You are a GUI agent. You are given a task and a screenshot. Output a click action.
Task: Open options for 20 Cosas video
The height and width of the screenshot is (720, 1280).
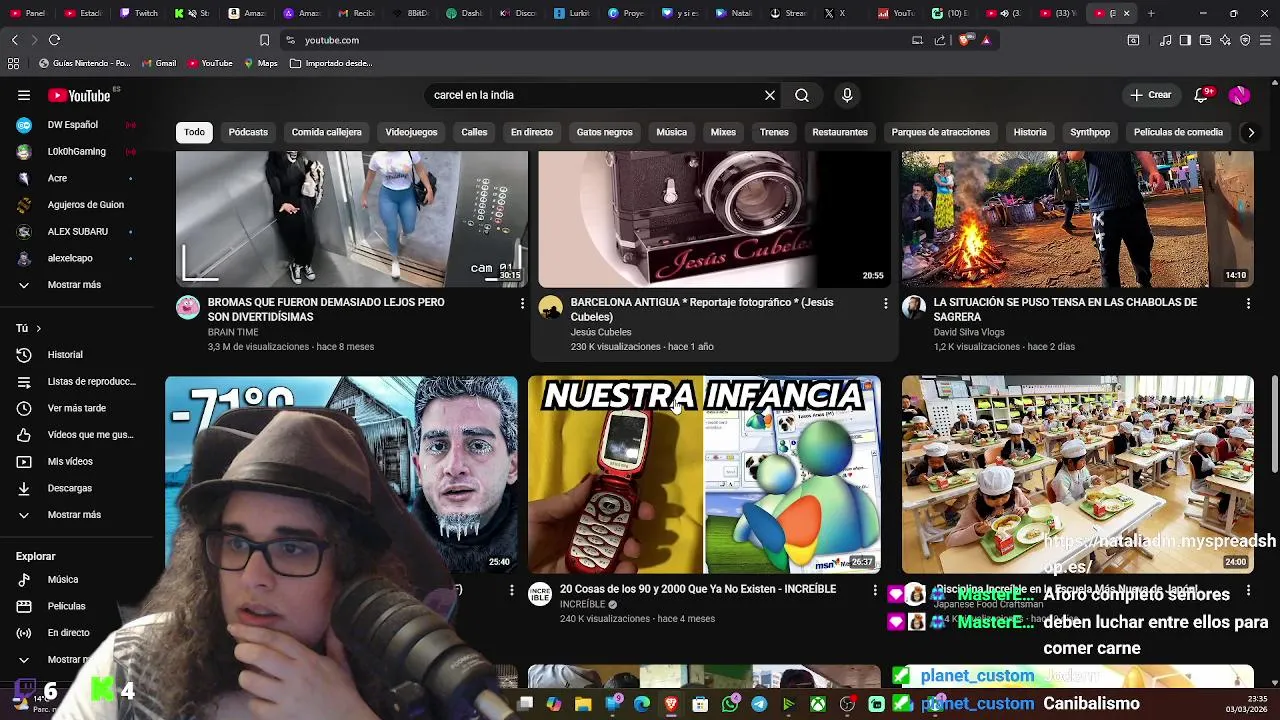pos(875,591)
